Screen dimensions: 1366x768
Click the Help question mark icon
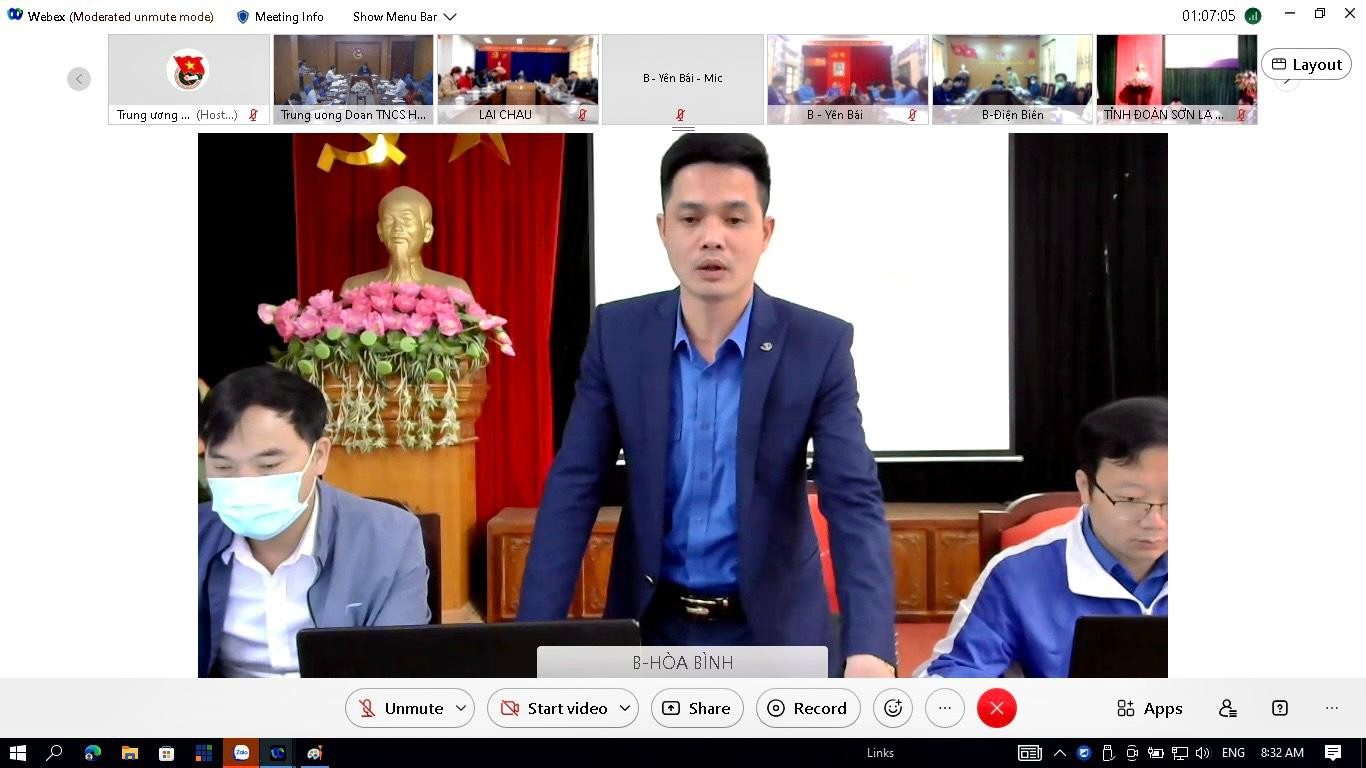pos(1279,708)
